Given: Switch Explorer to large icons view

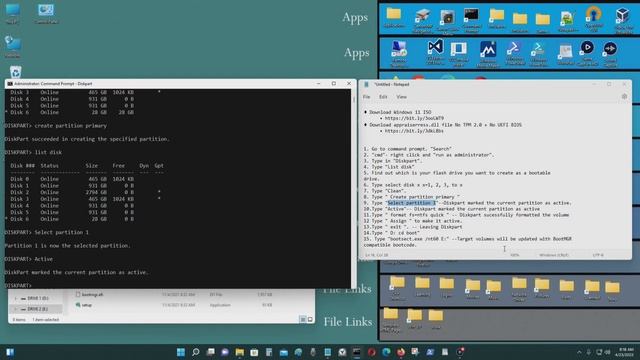Looking at the screenshot, I should point(310,319).
